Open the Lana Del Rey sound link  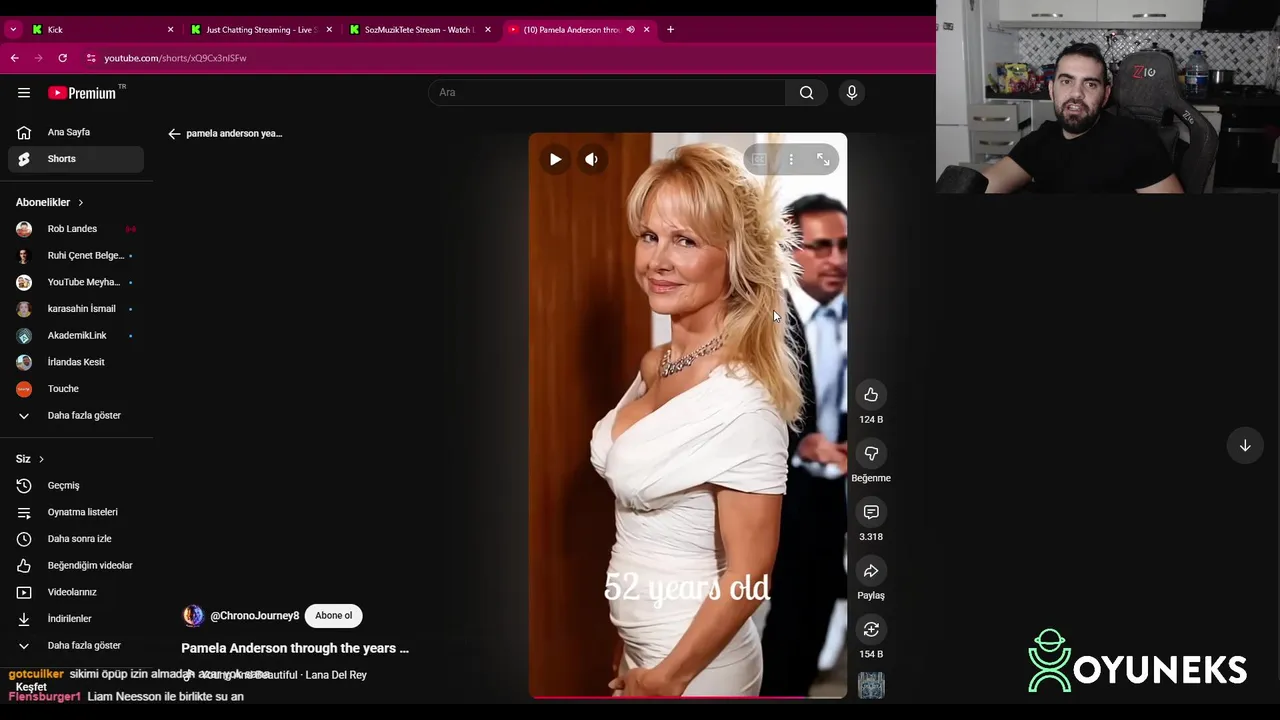(x=284, y=675)
